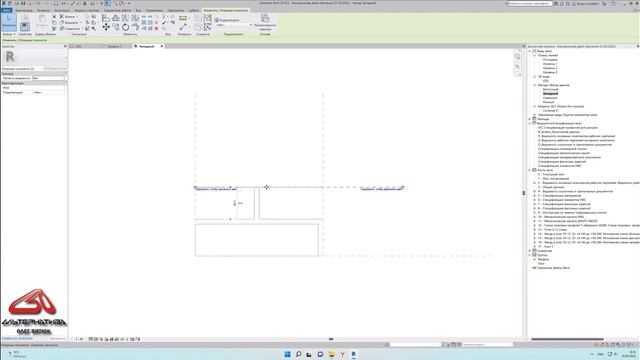The image size is (640, 360).
Task: Open the Chat app from taskbar
Action: point(320,354)
